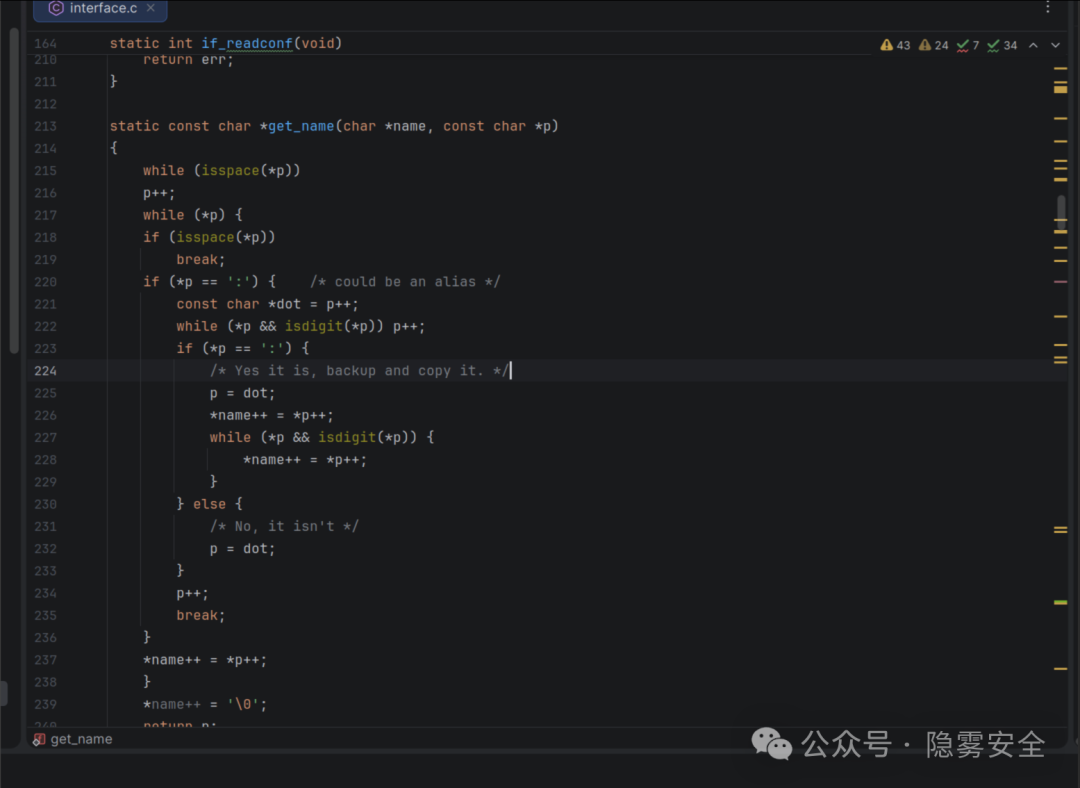
Task: Click the function icon beside get_name breadcrumb
Action: 39,739
